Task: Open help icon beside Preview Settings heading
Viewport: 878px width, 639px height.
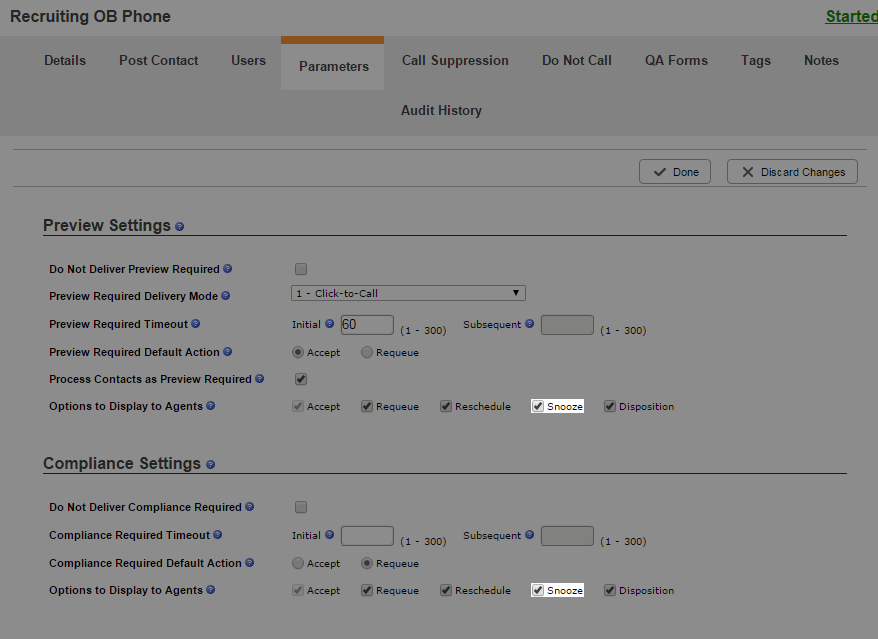Action: 179,226
